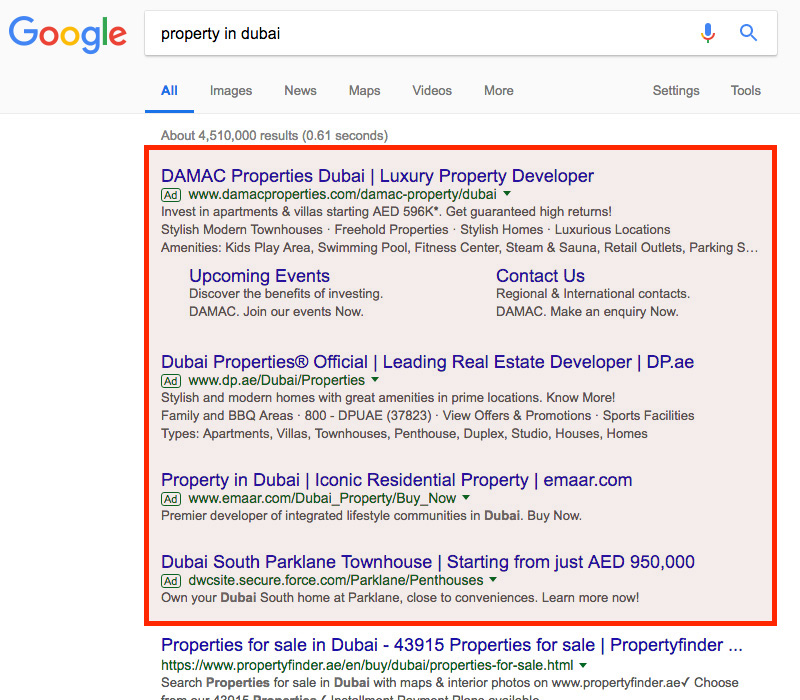Expand the dropdown arrow after the dwcsite.secure.force.com URL
Viewport: 800px width, 700px height.
(x=493, y=580)
